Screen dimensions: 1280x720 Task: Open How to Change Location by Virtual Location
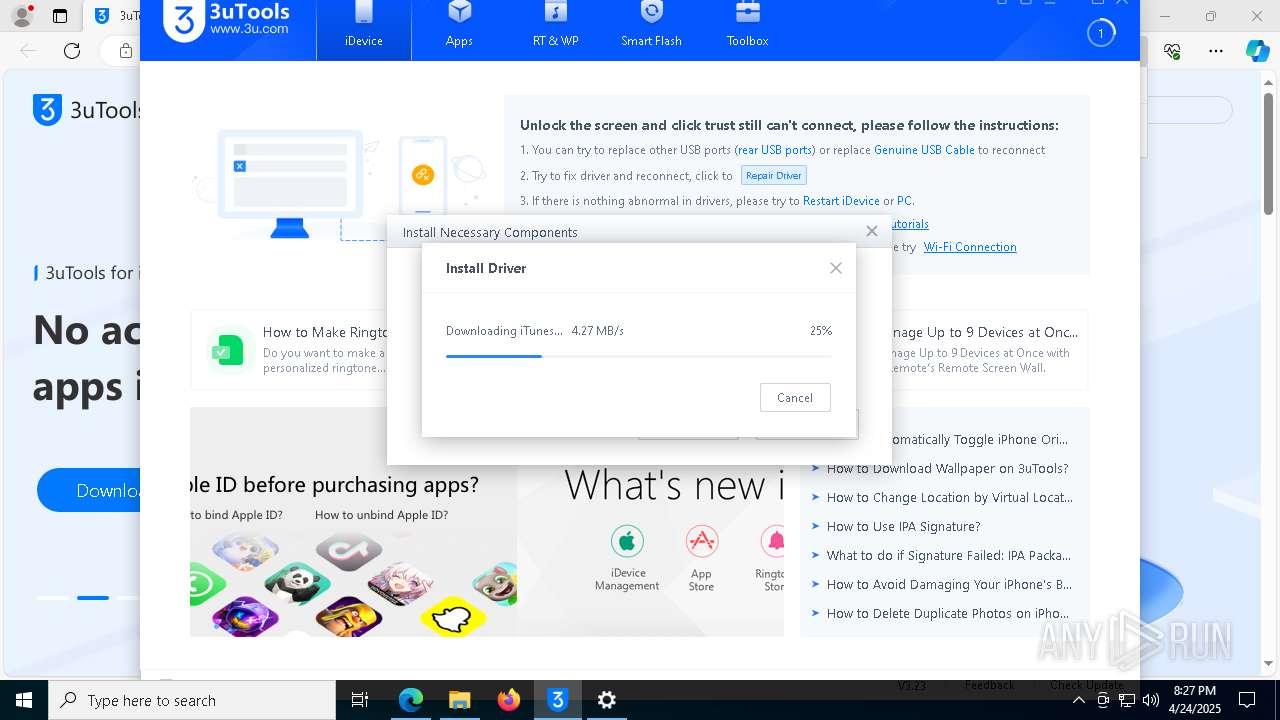click(x=949, y=497)
